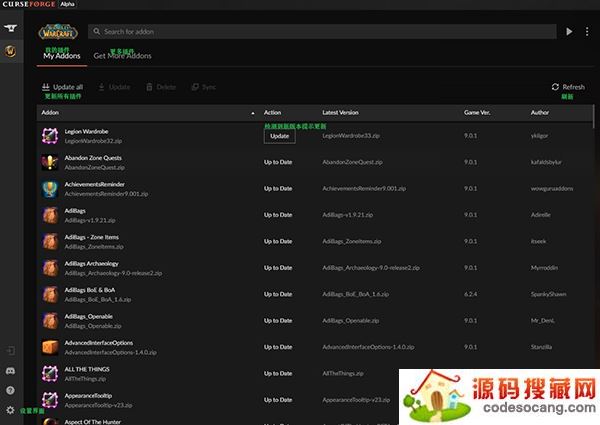Open settings via the gear icon
Viewport: 600px width, 425px height.
click(x=11, y=409)
